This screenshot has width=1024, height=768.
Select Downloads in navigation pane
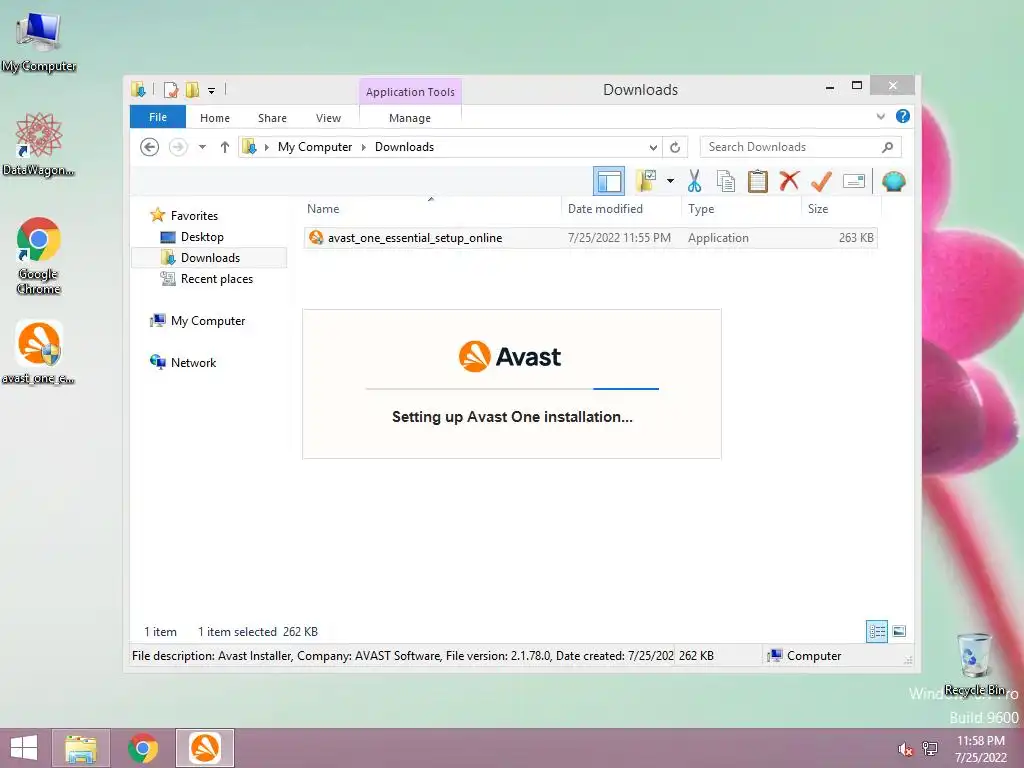[210, 257]
